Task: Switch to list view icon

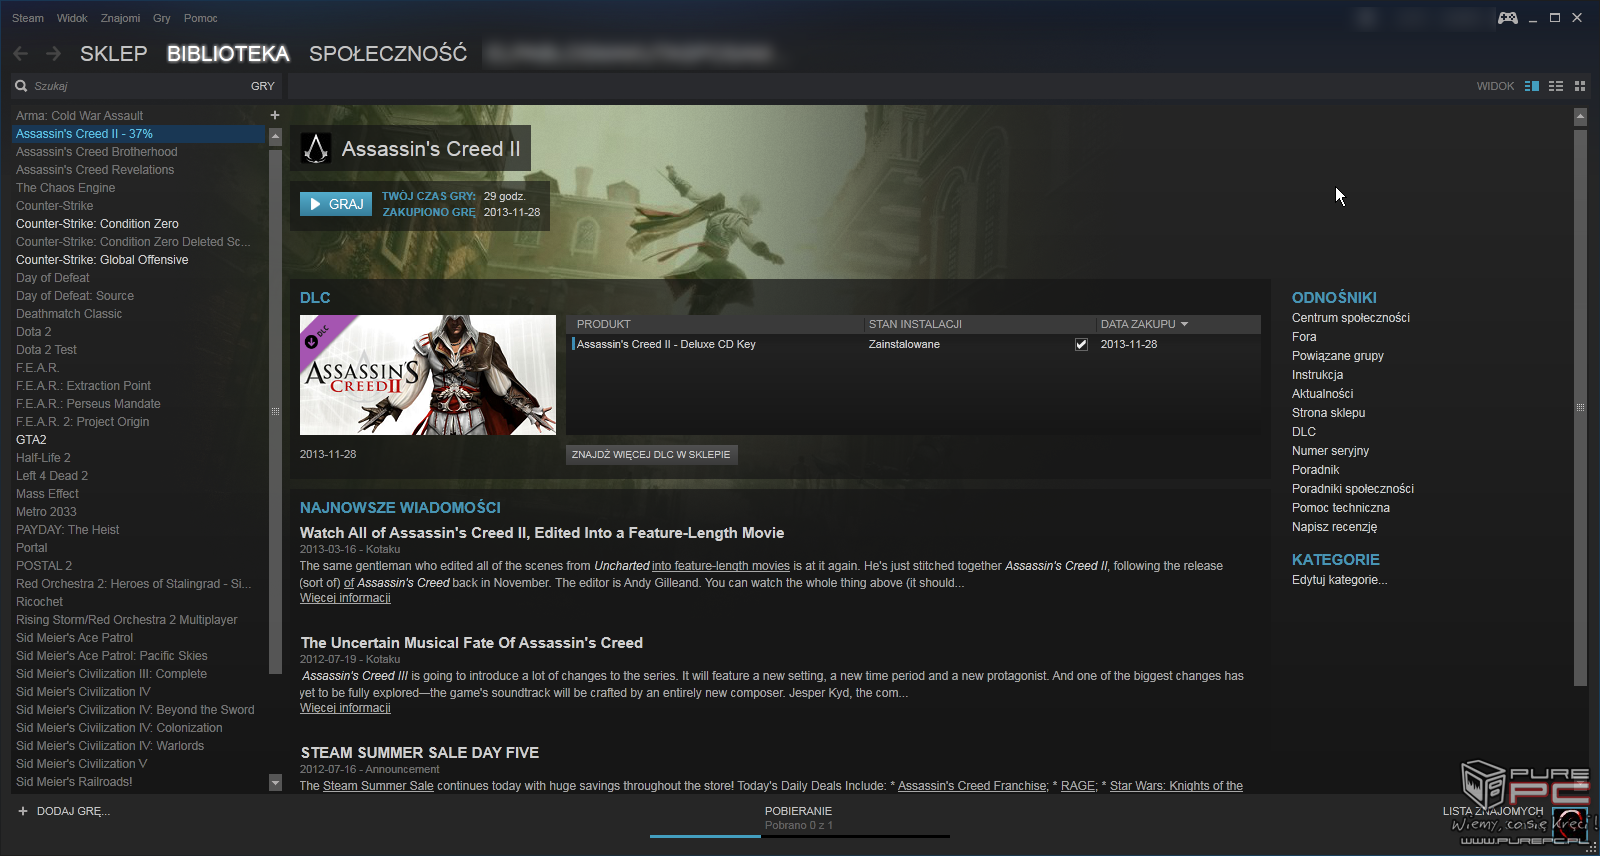Action: 1556,86
